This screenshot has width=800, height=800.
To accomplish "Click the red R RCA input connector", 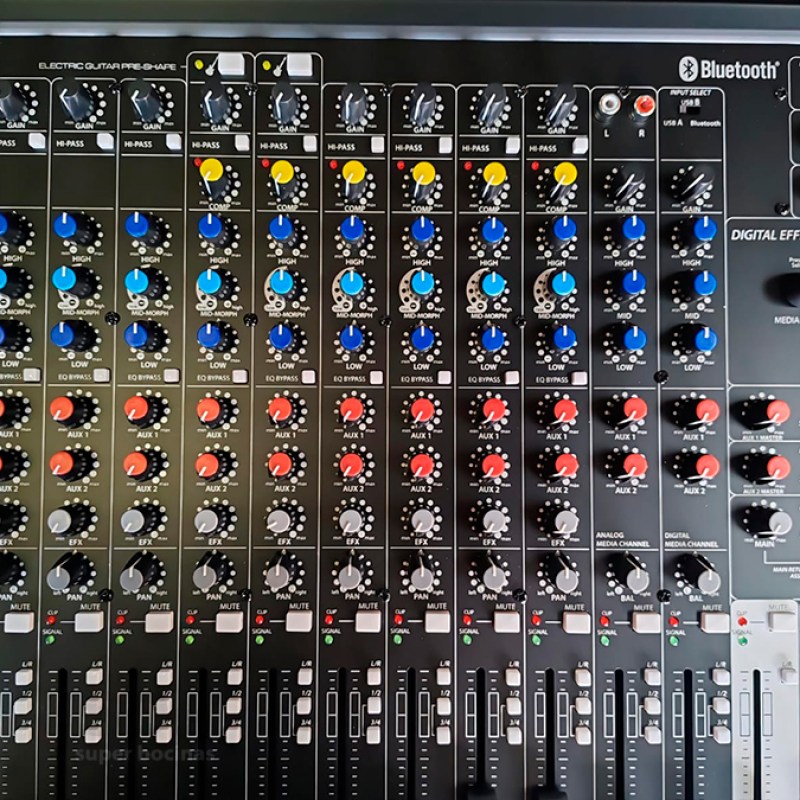I will (643, 105).
